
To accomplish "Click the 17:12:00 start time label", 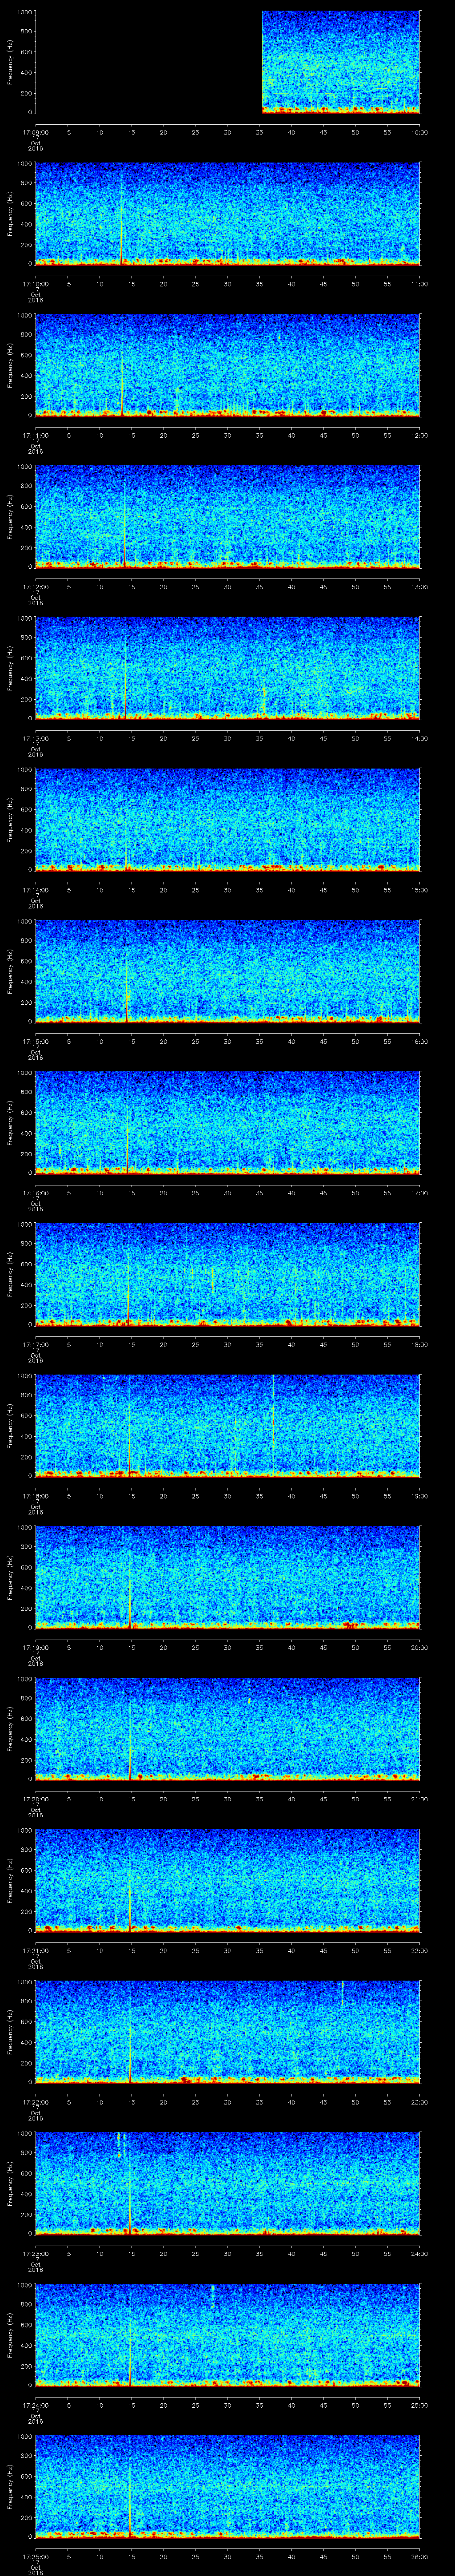I will coord(35,586).
